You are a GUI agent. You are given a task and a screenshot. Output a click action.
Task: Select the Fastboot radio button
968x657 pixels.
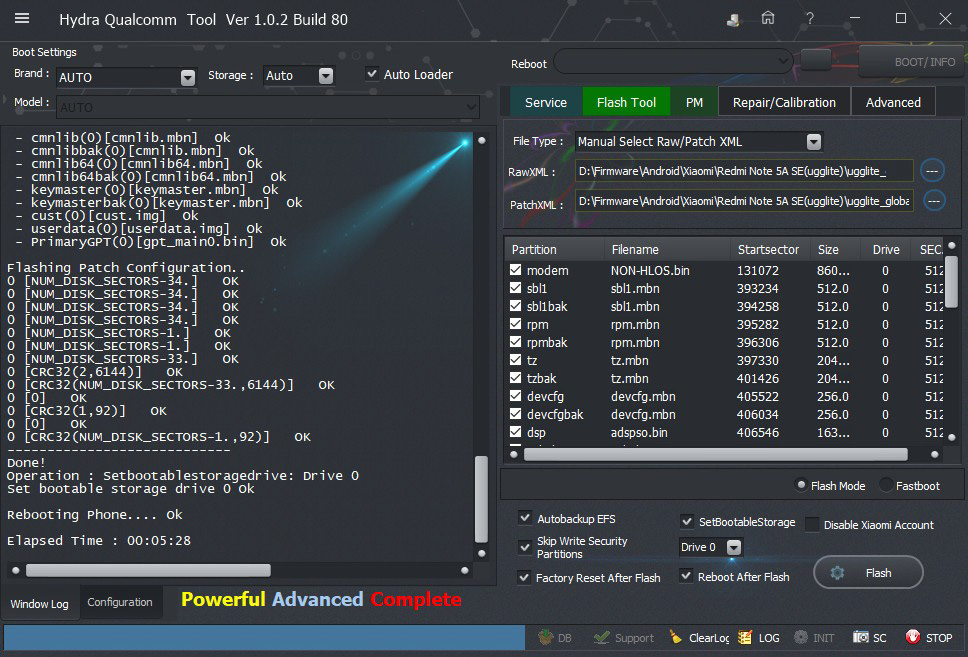click(x=886, y=485)
